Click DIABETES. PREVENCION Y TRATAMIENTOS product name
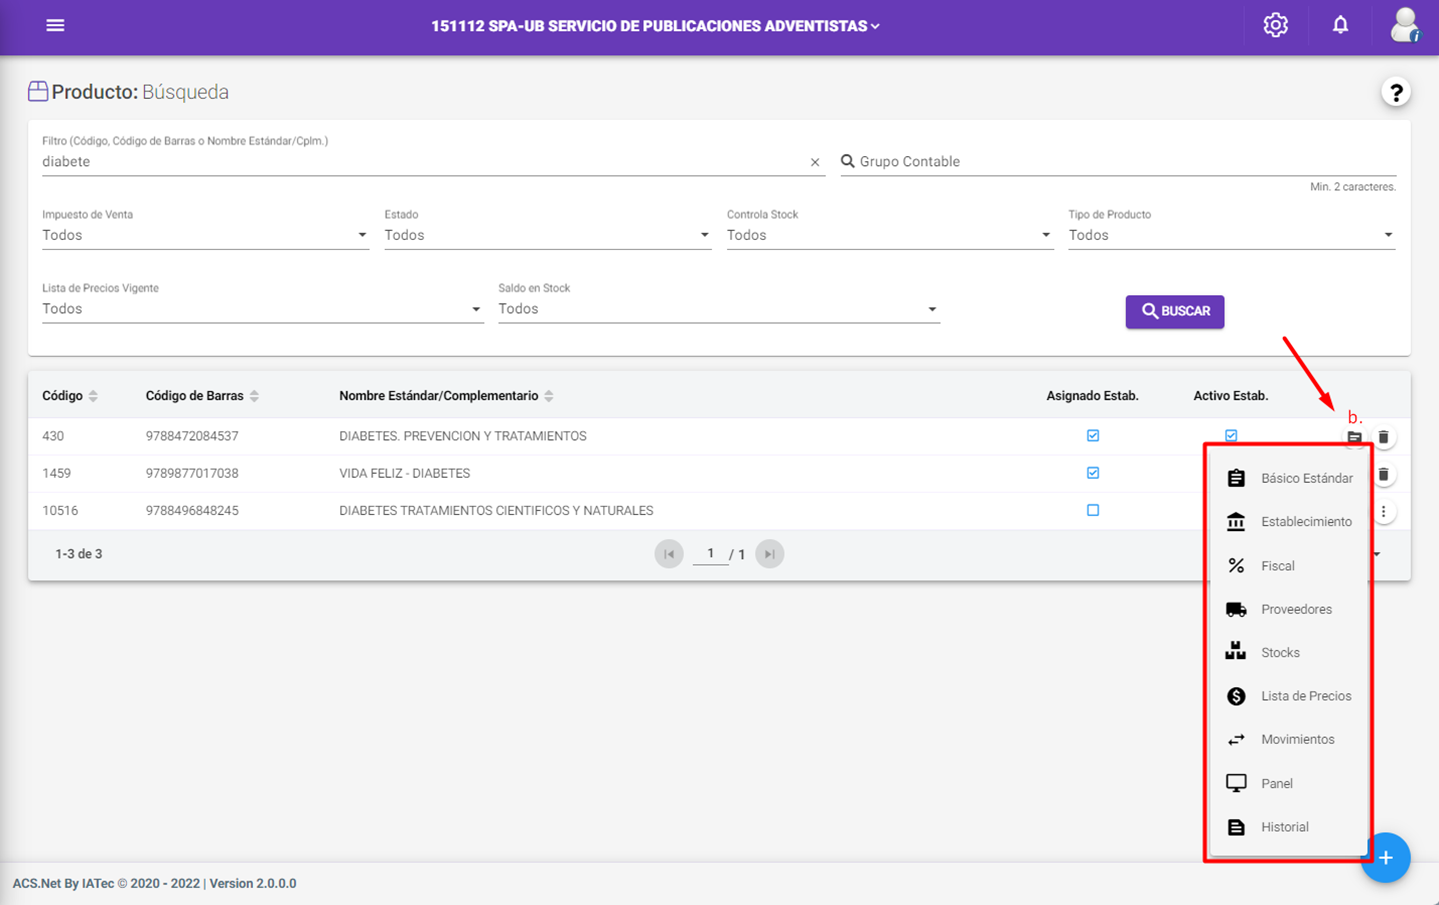 (x=463, y=436)
